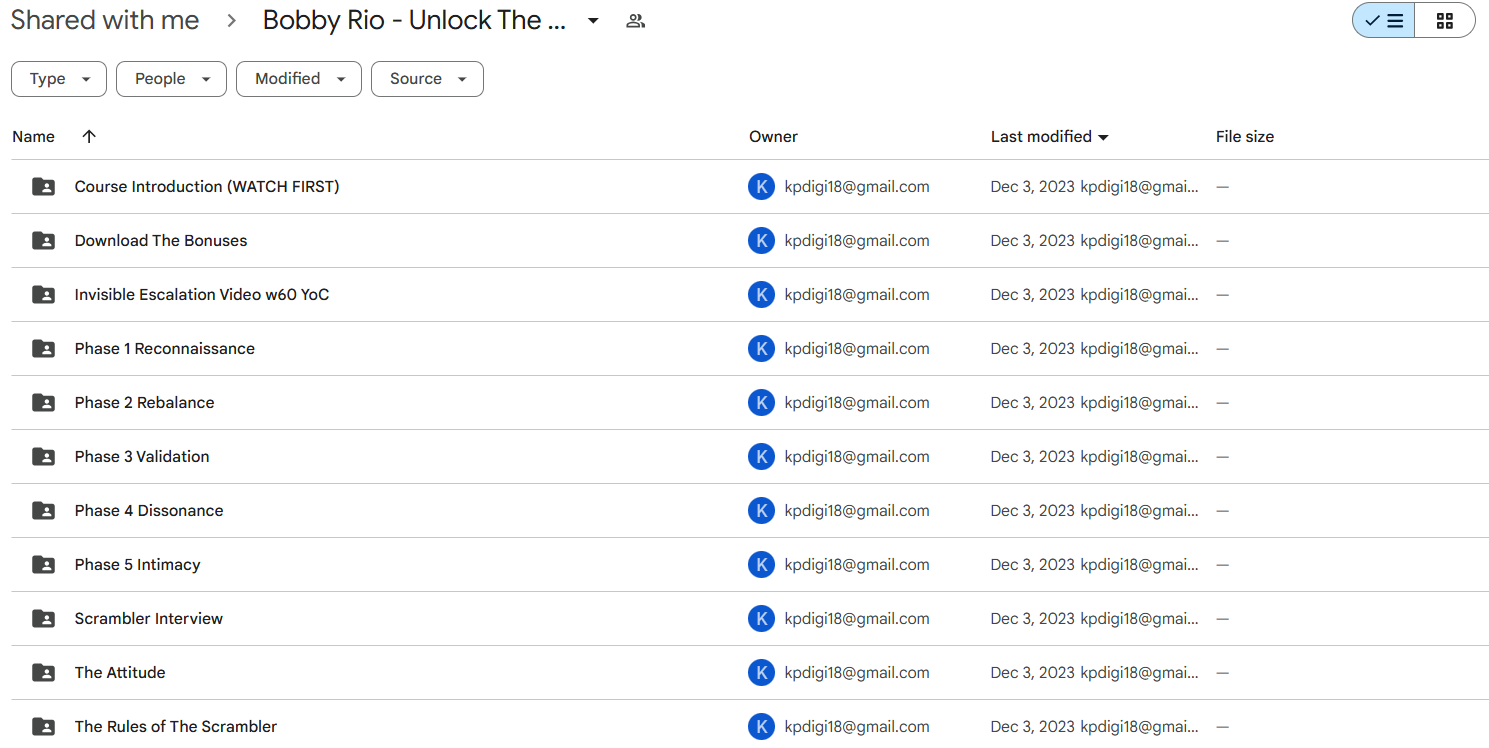Click the owner avatar in Phase 2 Rebalance row

[761, 403]
